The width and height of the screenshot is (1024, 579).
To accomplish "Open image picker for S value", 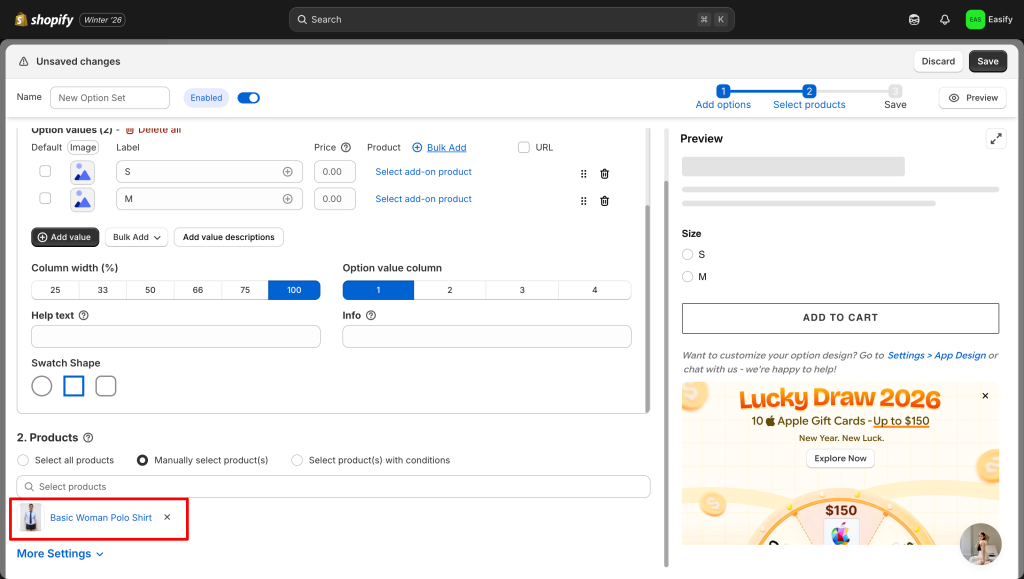I will [x=82, y=172].
